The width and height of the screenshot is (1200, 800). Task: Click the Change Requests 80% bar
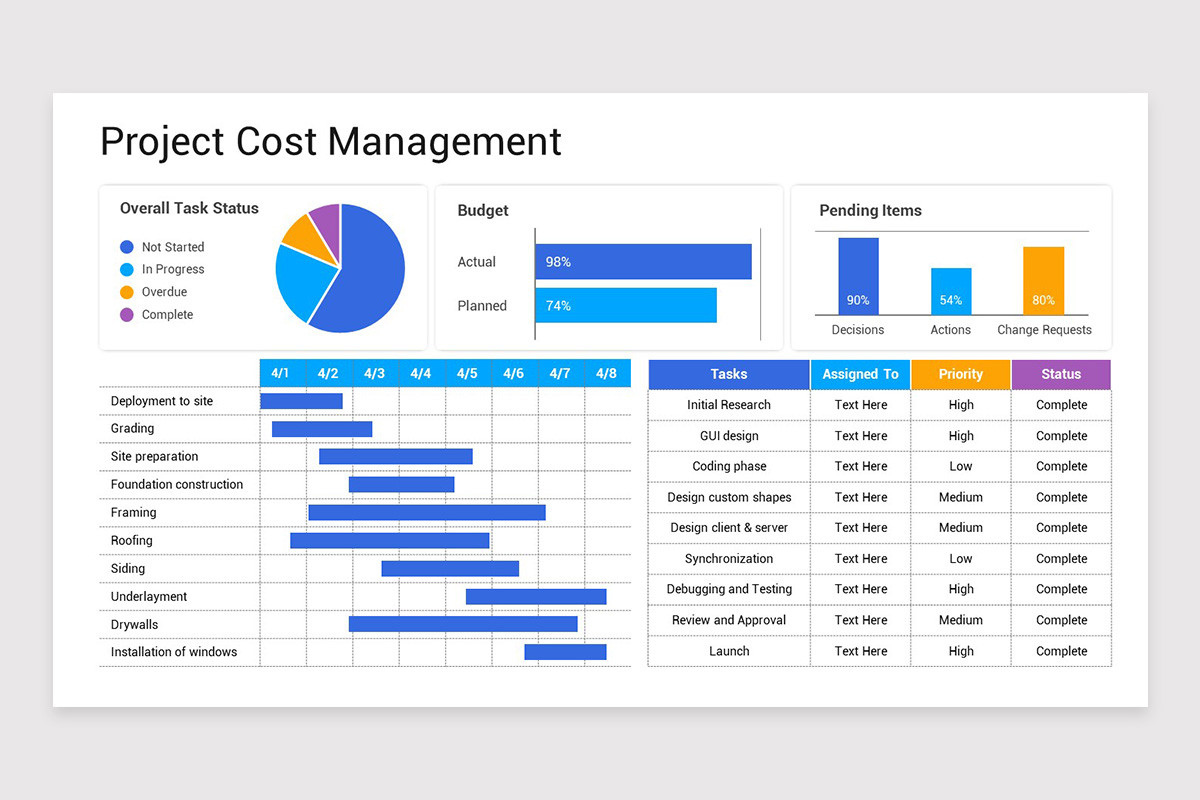[x=1043, y=280]
